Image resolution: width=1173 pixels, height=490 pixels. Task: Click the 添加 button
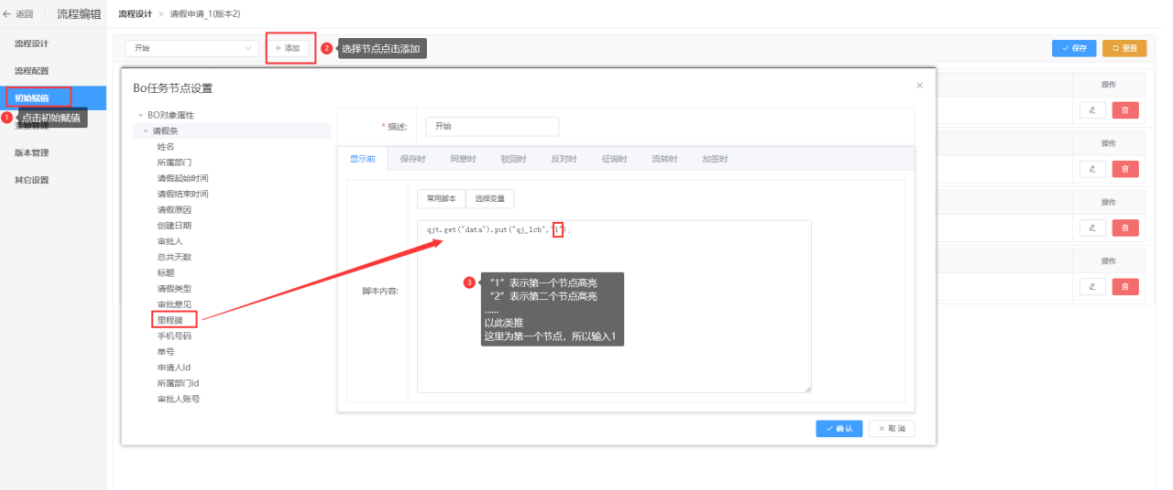click(287, 48)
